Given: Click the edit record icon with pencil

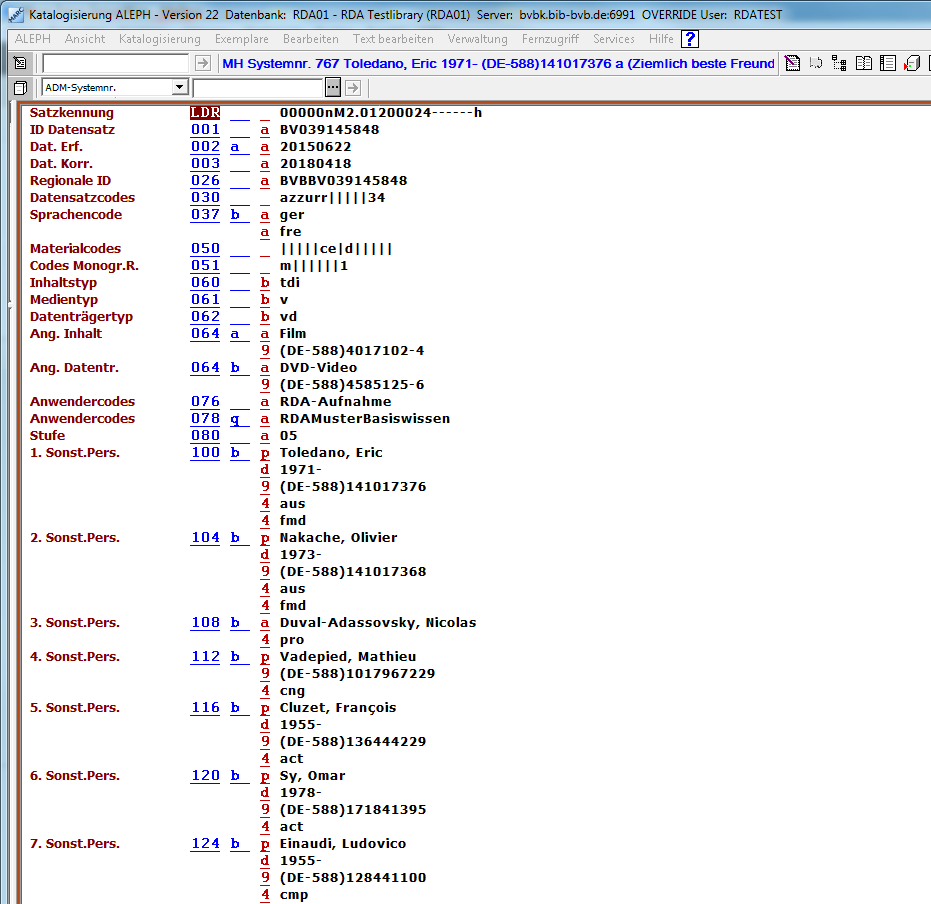Looking at the screenshot, I should pos(792,64).
